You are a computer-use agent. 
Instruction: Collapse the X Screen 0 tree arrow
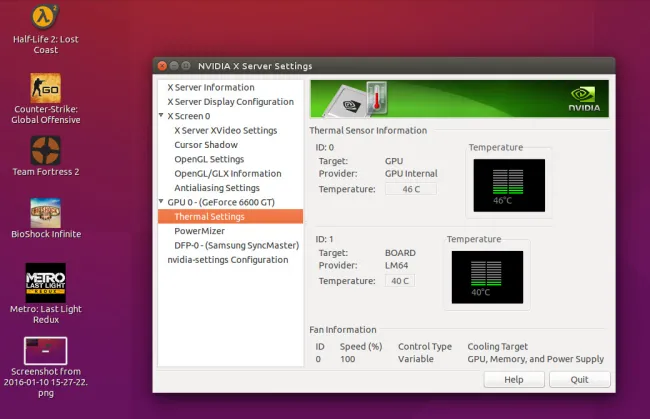(x=161, y=115)
